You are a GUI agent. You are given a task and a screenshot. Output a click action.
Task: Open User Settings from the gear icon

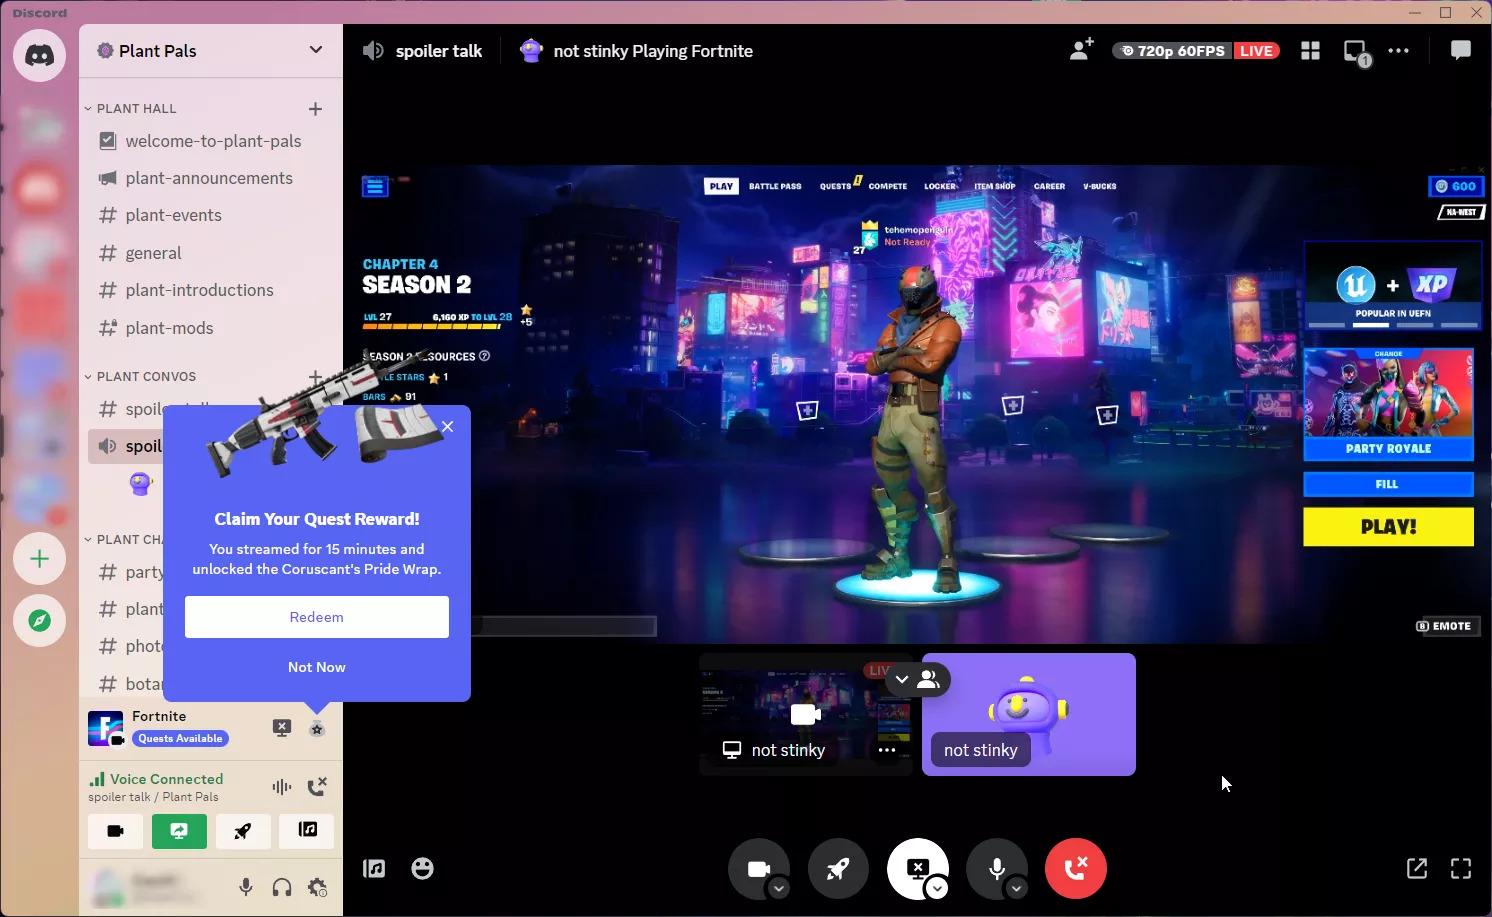318,887
